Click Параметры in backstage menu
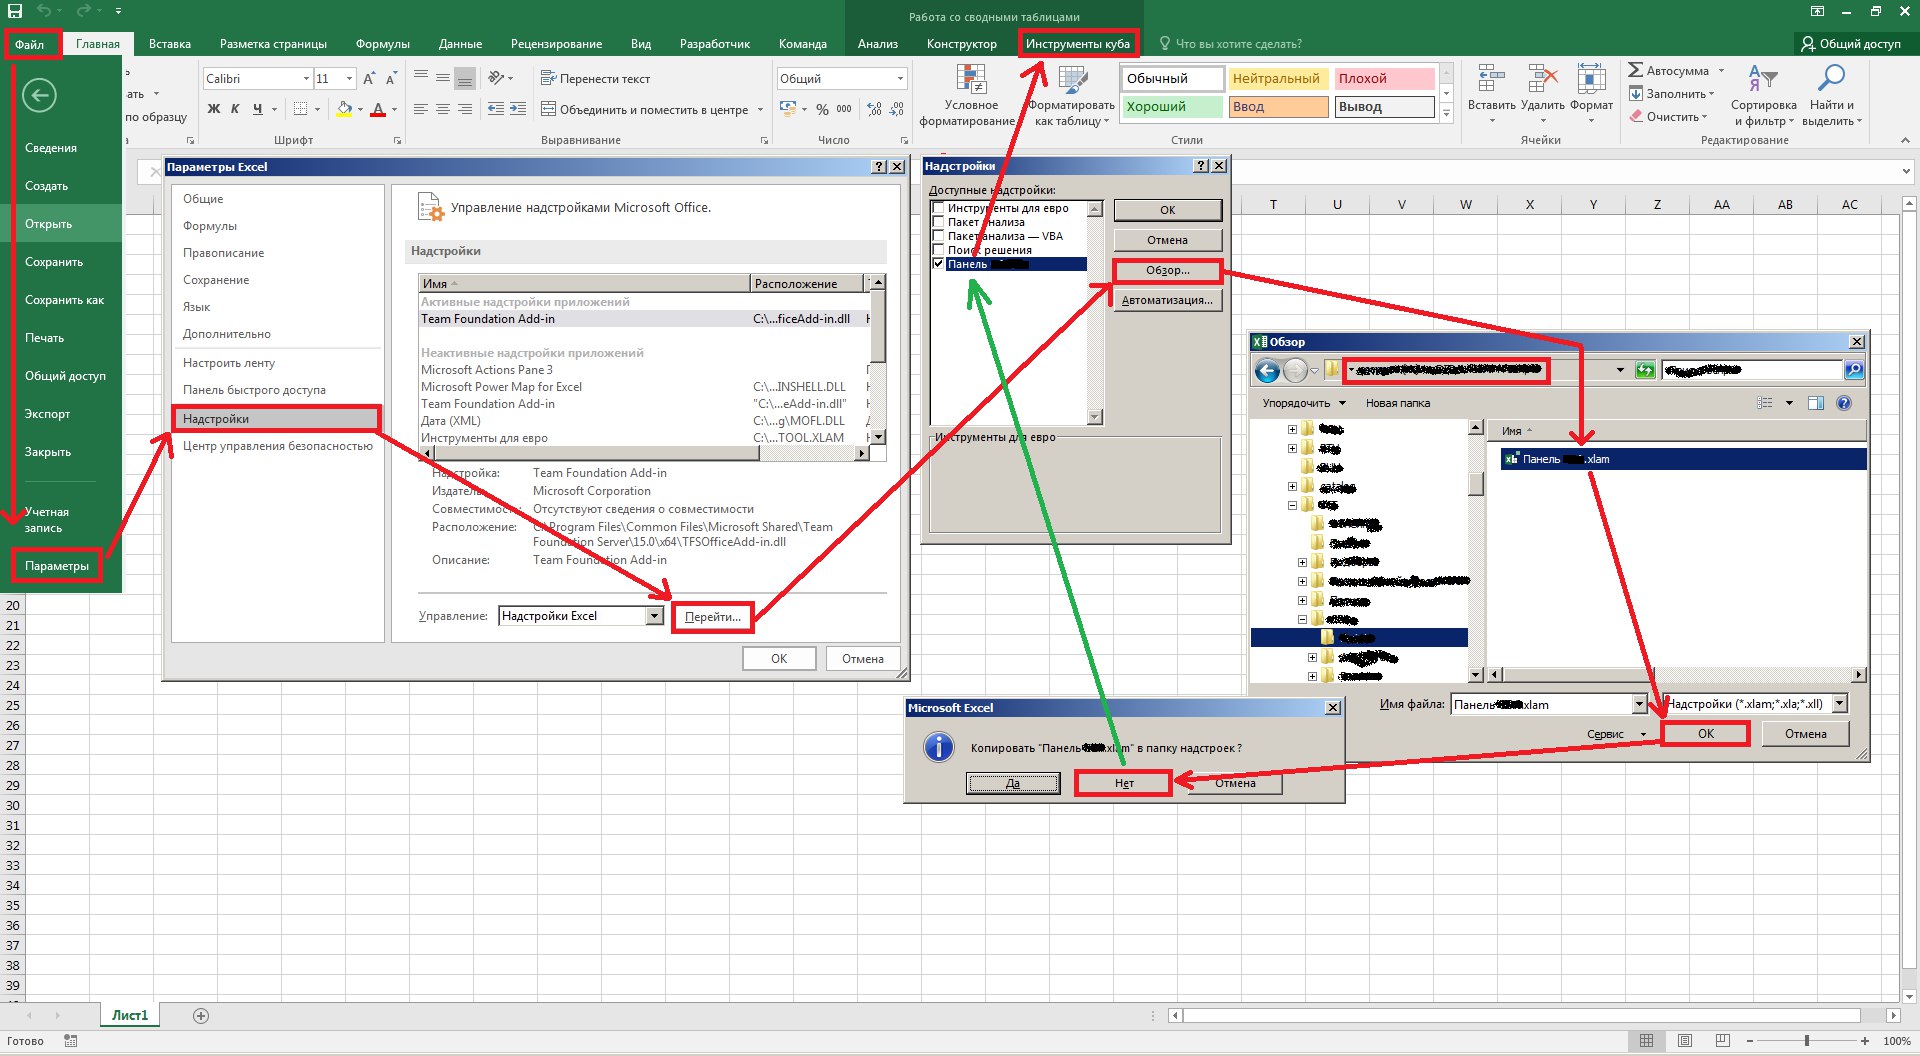 pos(57,566)
